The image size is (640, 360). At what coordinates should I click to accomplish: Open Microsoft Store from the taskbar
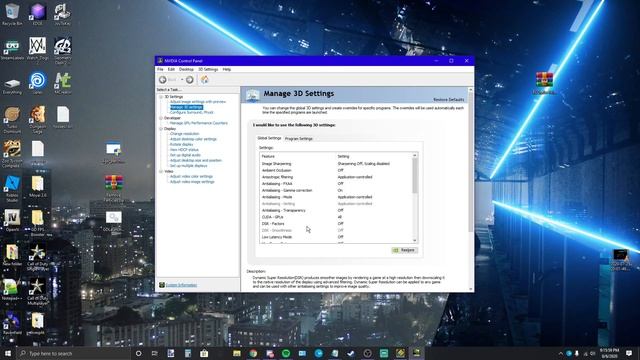click(x=204, y=353)
